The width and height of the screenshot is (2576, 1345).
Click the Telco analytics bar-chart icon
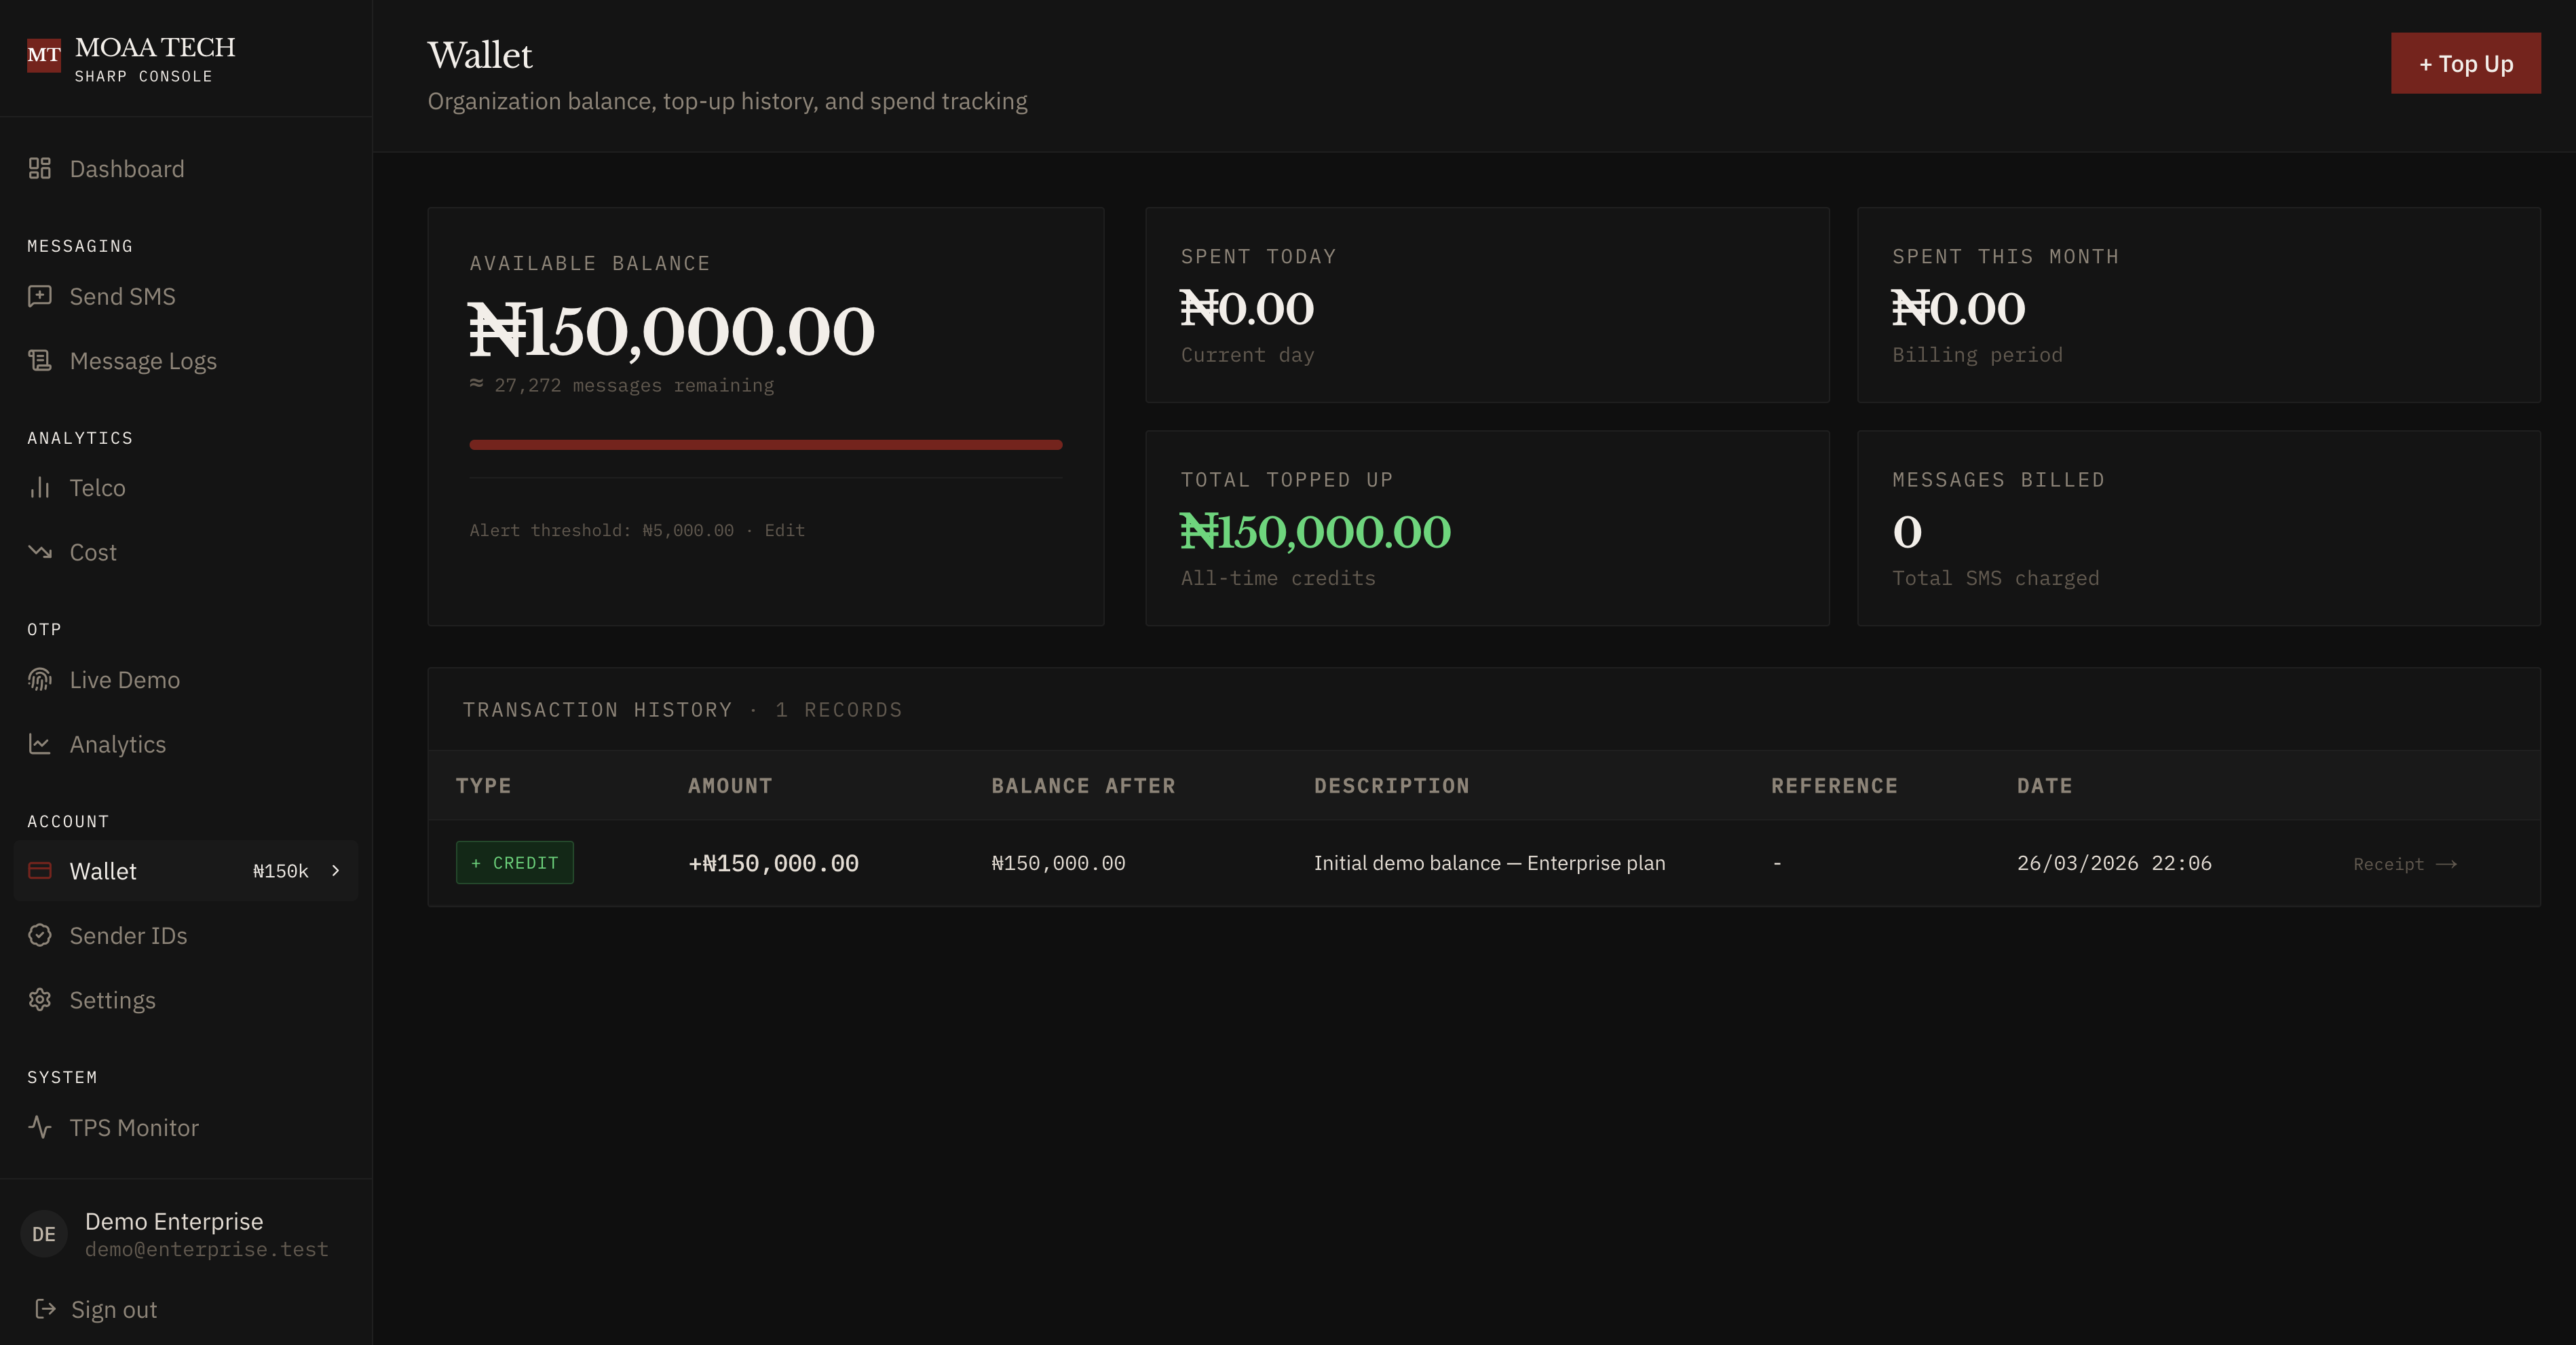[39, 487]
